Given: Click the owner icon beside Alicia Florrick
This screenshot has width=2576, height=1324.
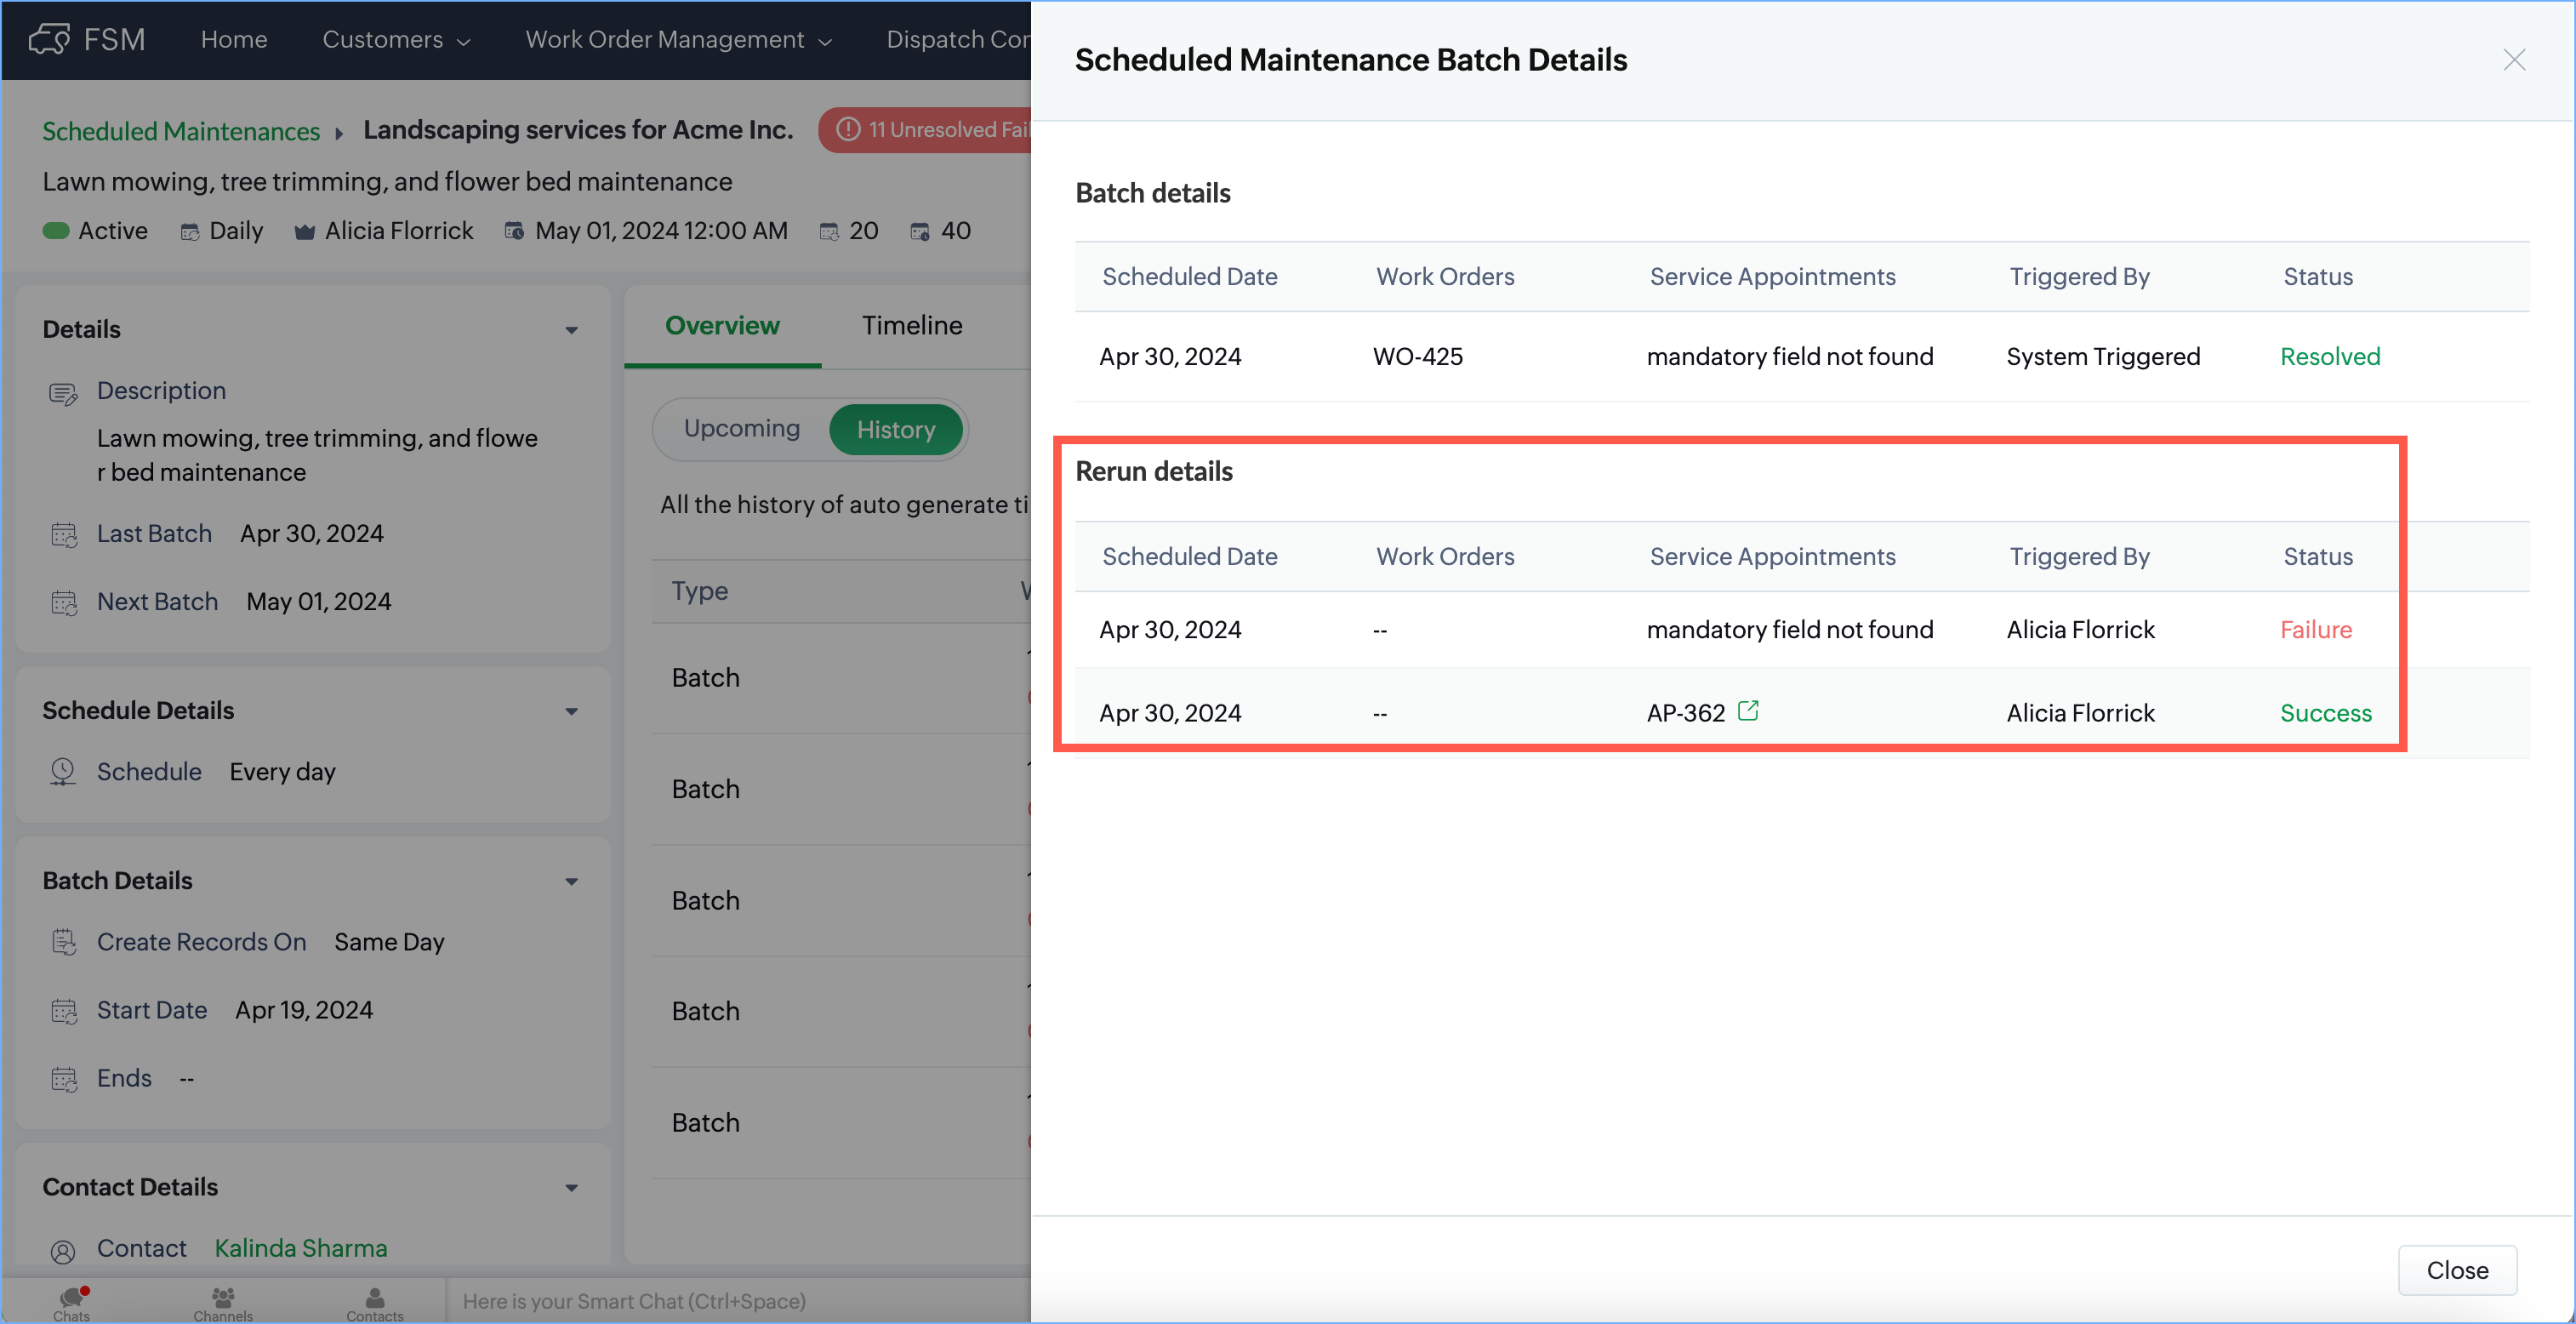Looking at the screenshot, I should click(x=305, y=232).
